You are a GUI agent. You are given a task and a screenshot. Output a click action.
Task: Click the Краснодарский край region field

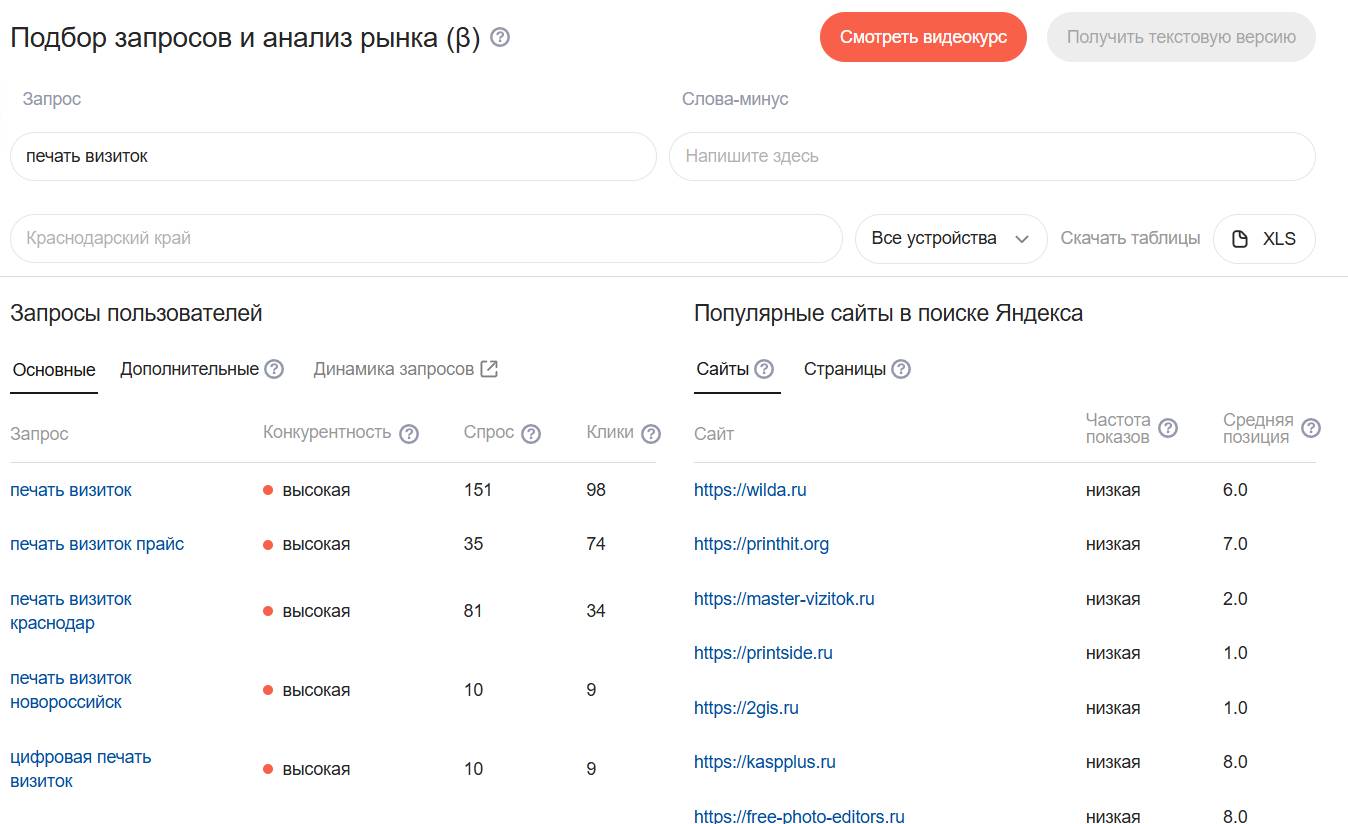click(x=426, y=239)
